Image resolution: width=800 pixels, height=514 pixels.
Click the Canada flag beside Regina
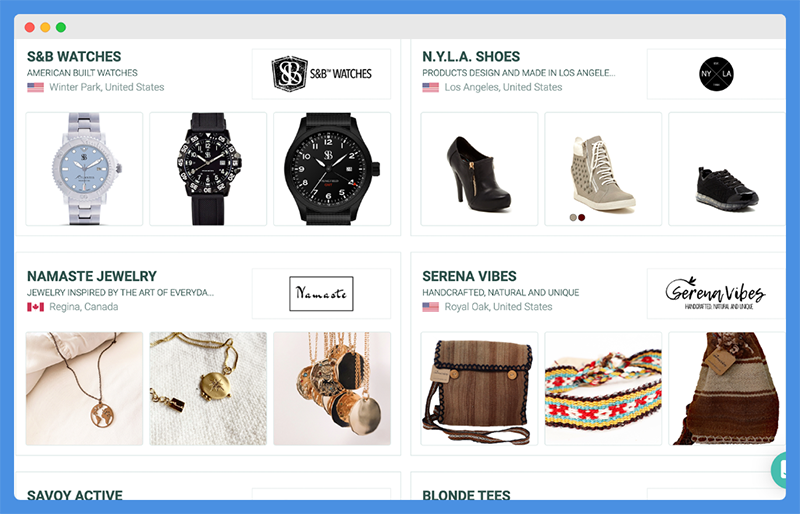point(35,307)
